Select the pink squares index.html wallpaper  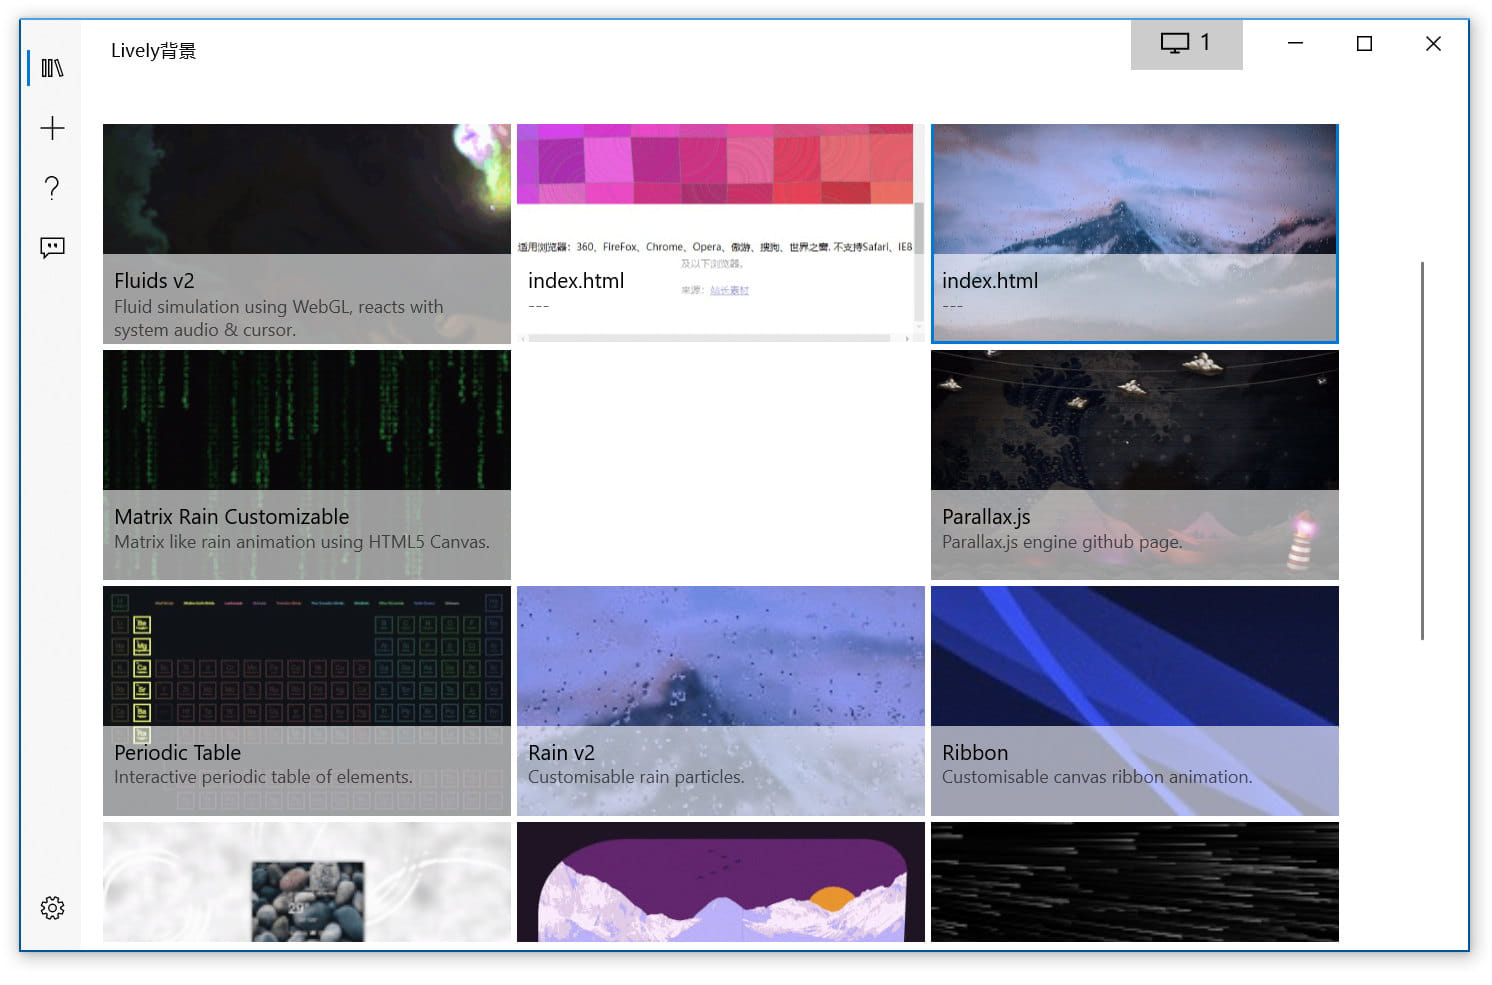(x=720, y=233)
